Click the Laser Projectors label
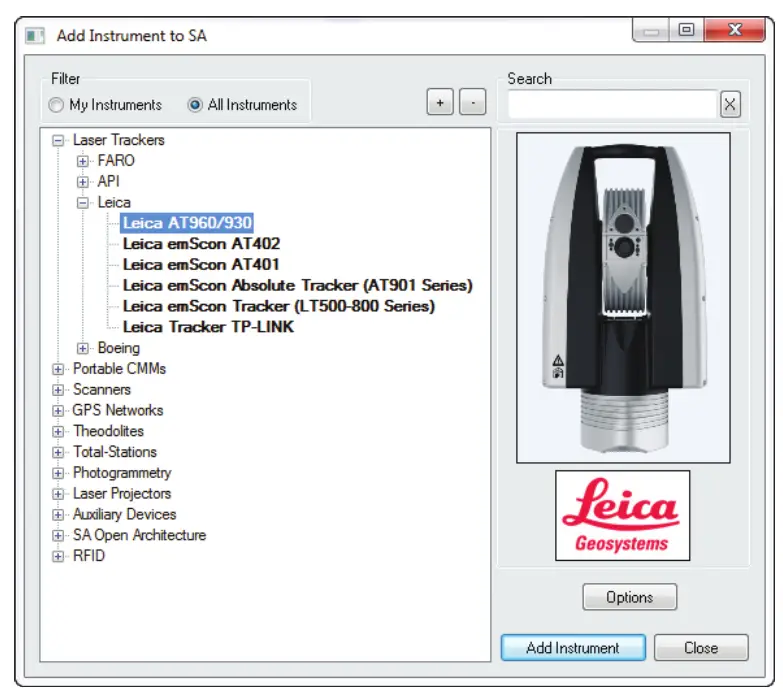 122,494
